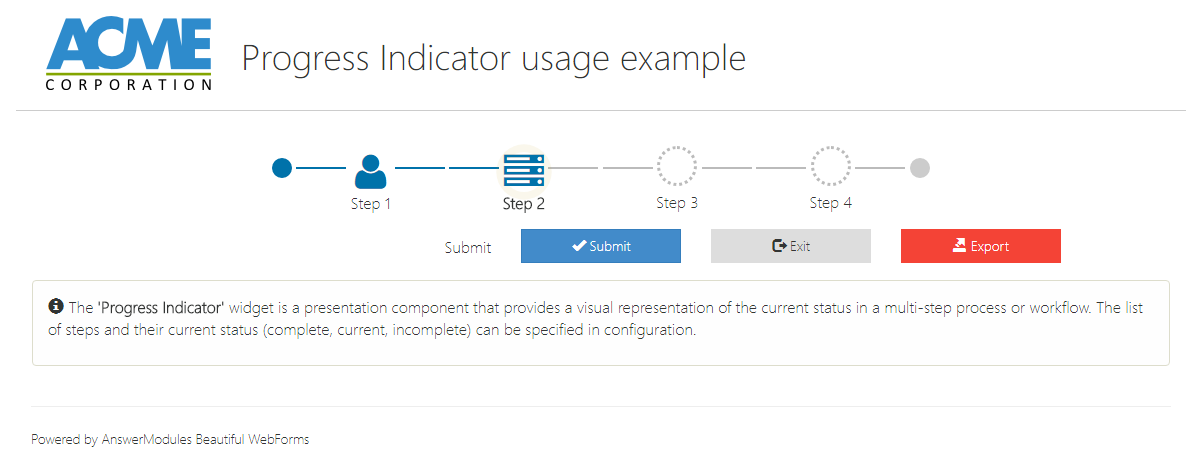The width and height of the screenshot is (1202, 456).
Task: Select the Step 3 dotted circle
Action: pos(677,168)
